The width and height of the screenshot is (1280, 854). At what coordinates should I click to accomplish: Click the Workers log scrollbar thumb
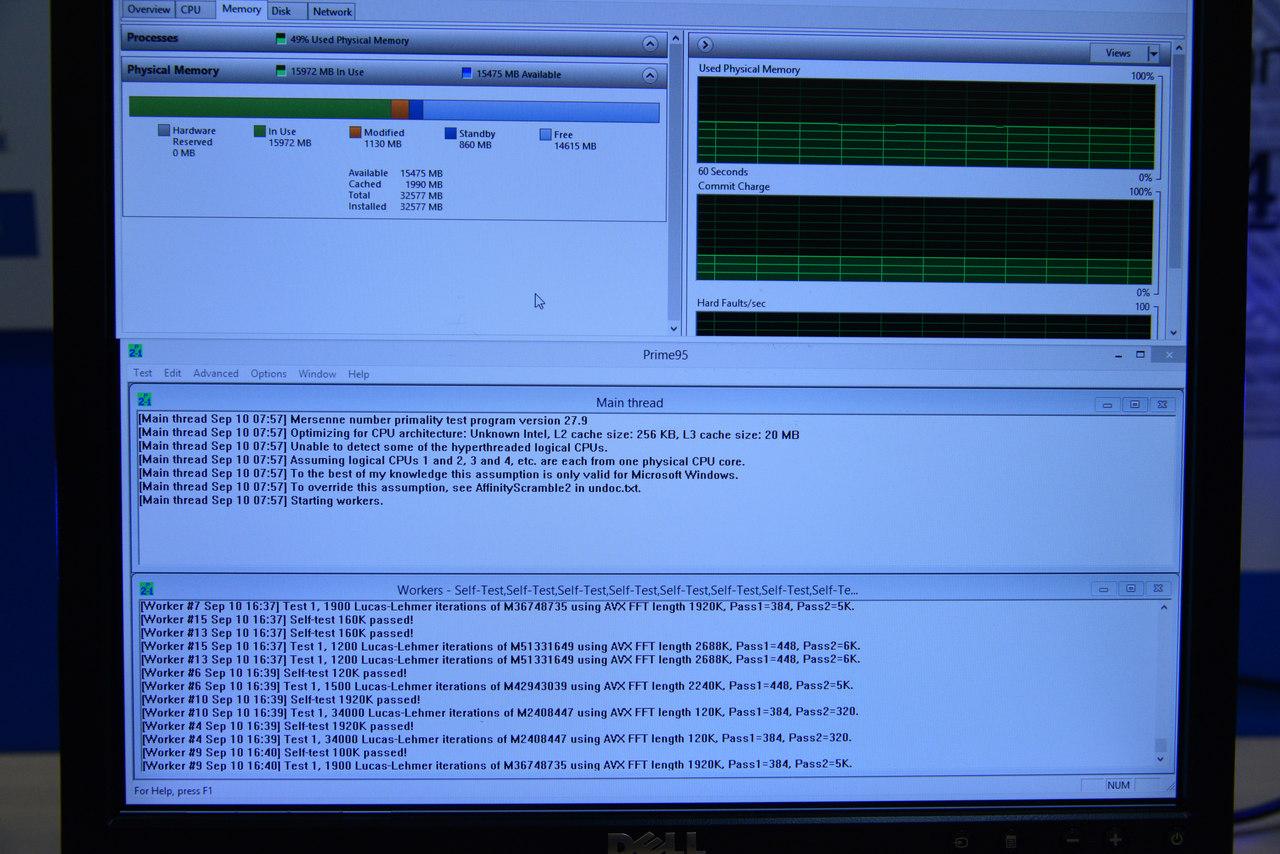[1160, 745]
